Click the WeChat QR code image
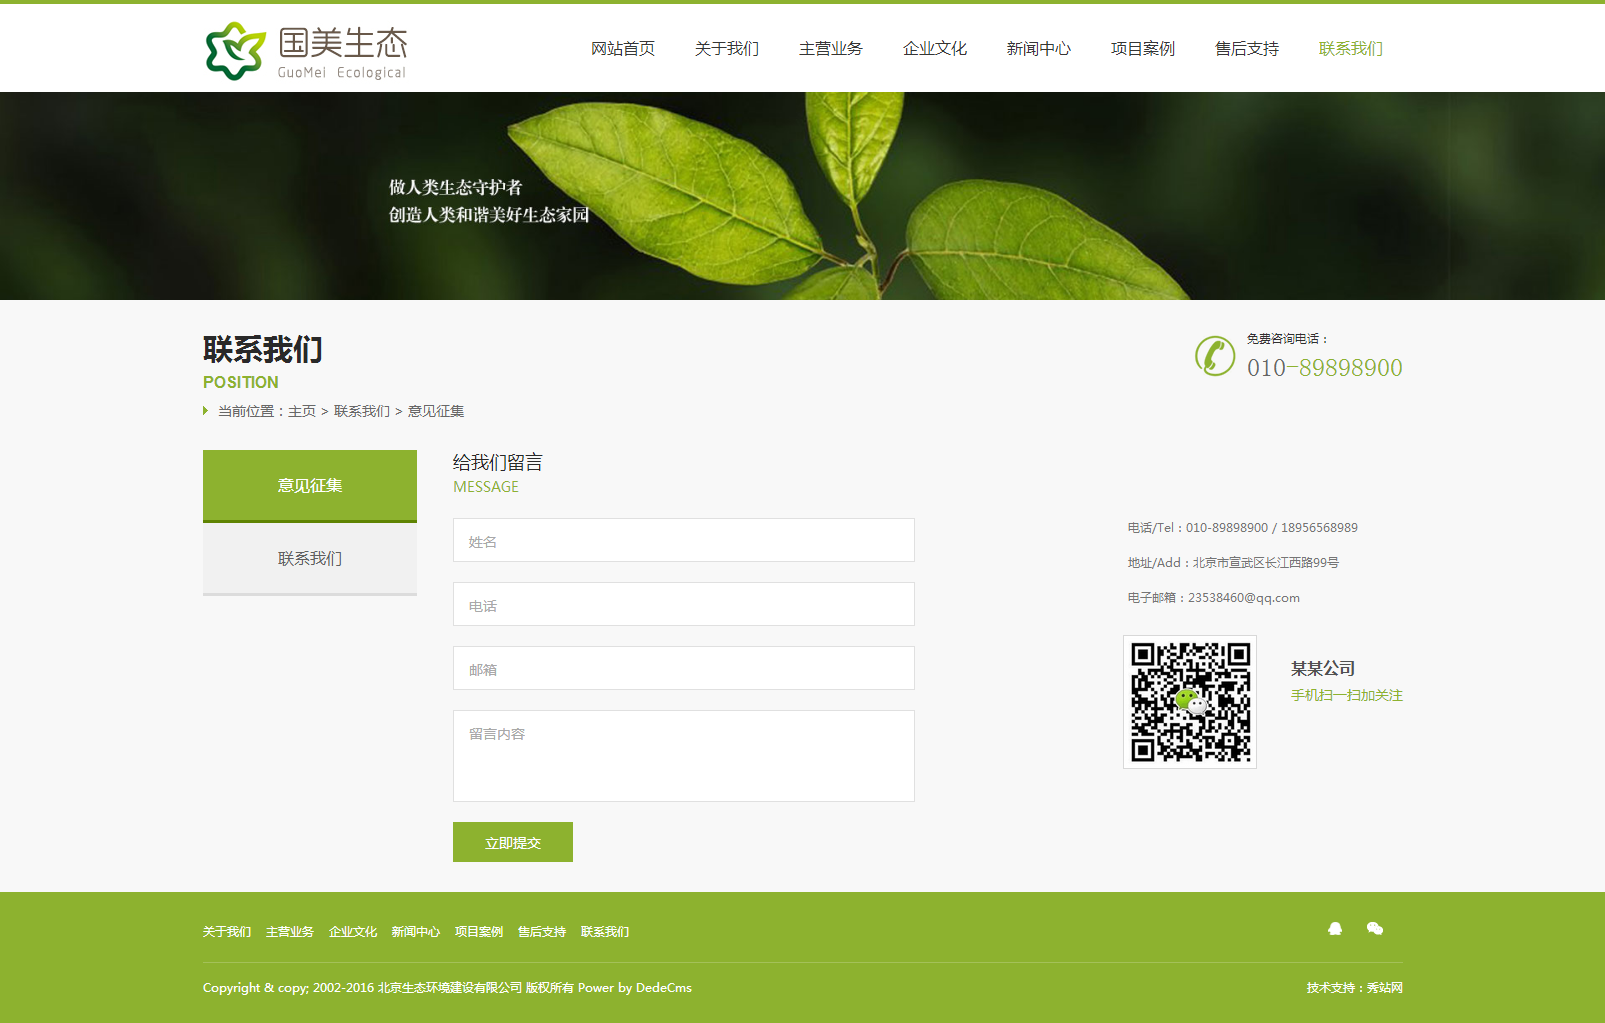The image size is (1605, 1023). (x=1190, y=702)
